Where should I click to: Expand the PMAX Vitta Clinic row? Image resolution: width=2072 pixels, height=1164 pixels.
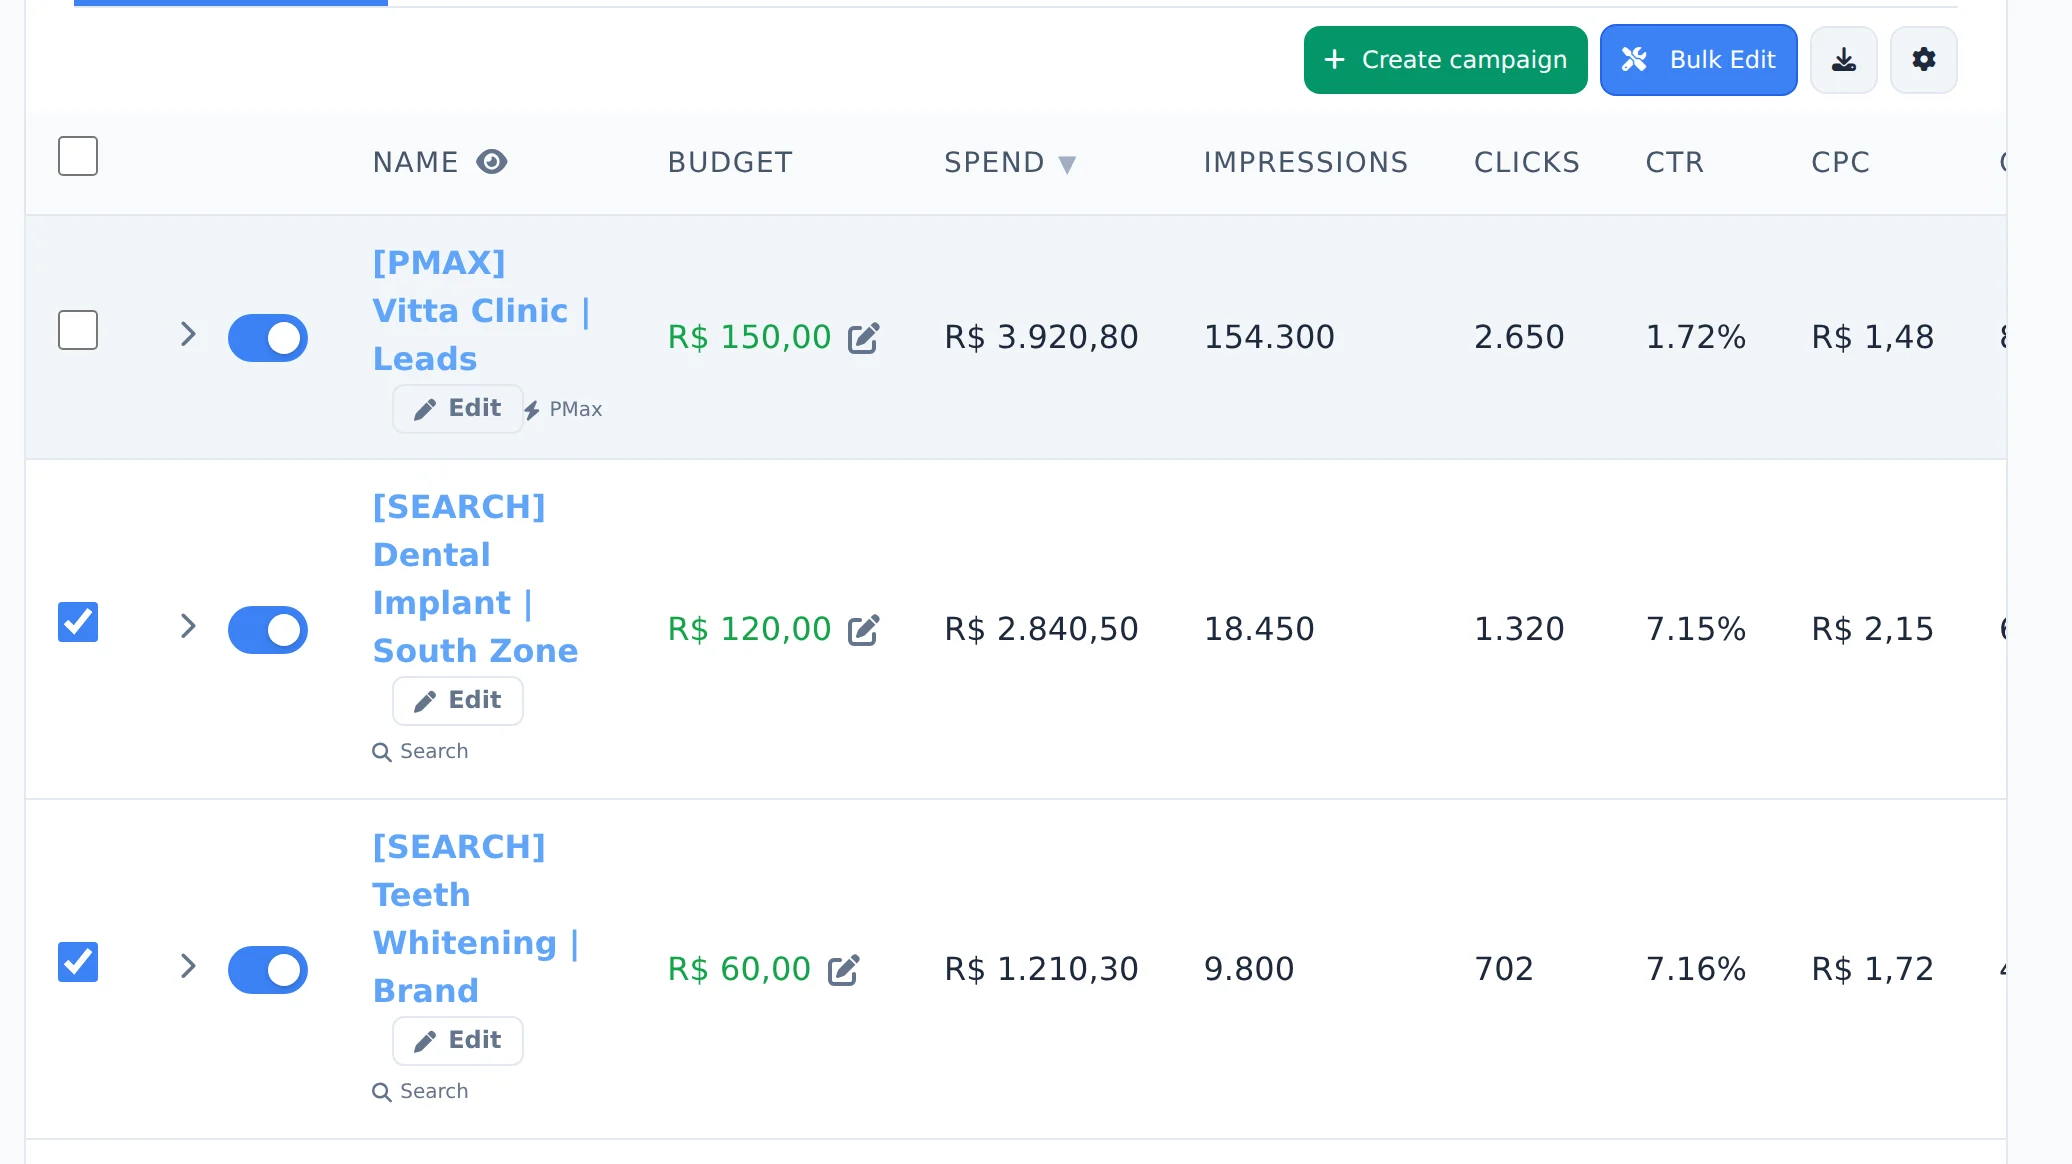(x=188, y=334)
